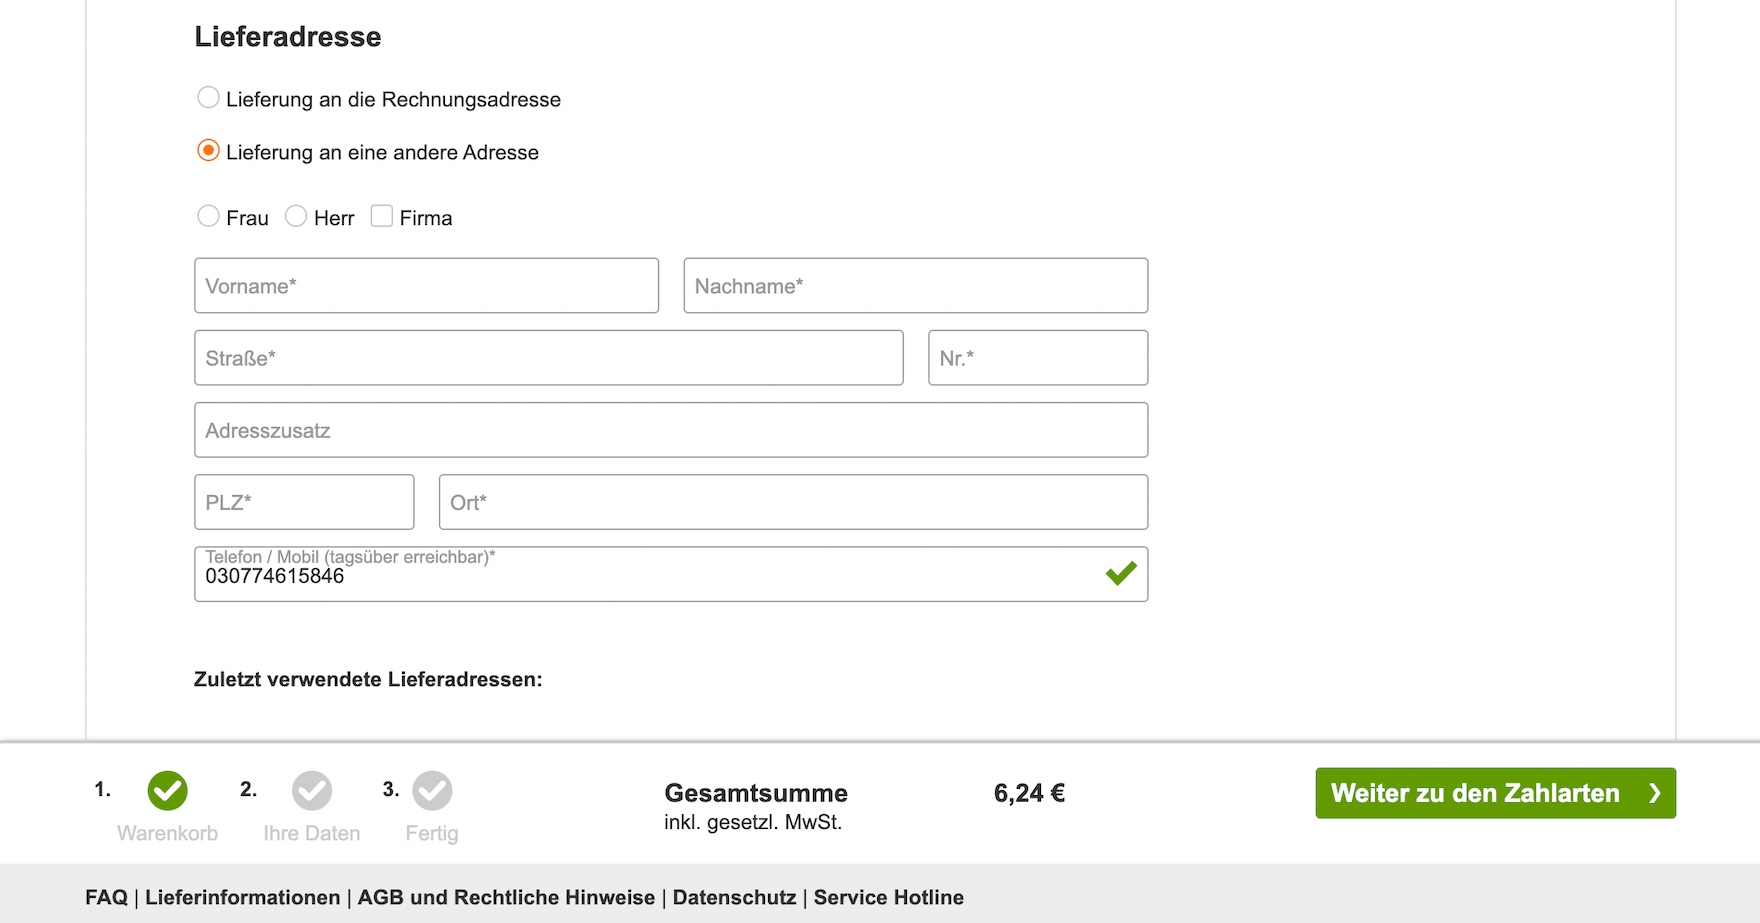The height and width of the screenshot is (923, 1760).
Task: Click the green Warenkorb step checkmark icon
Action: pos(167,791)
